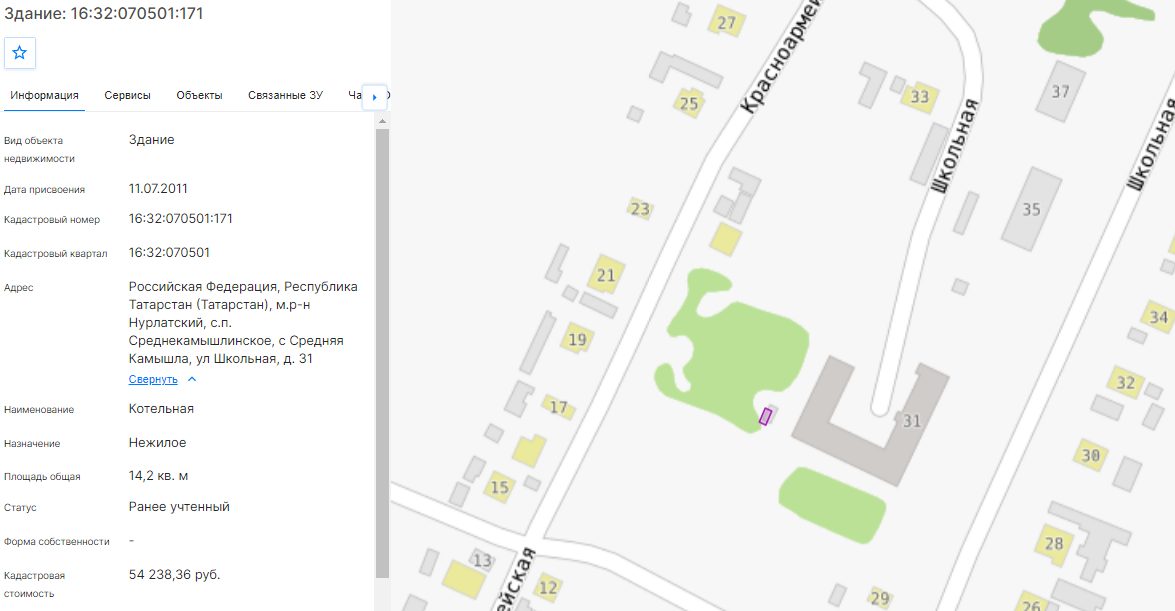Show more tabs with the arrow button
The height and width of the screenshot is (611, 1175).
(374, 97)
